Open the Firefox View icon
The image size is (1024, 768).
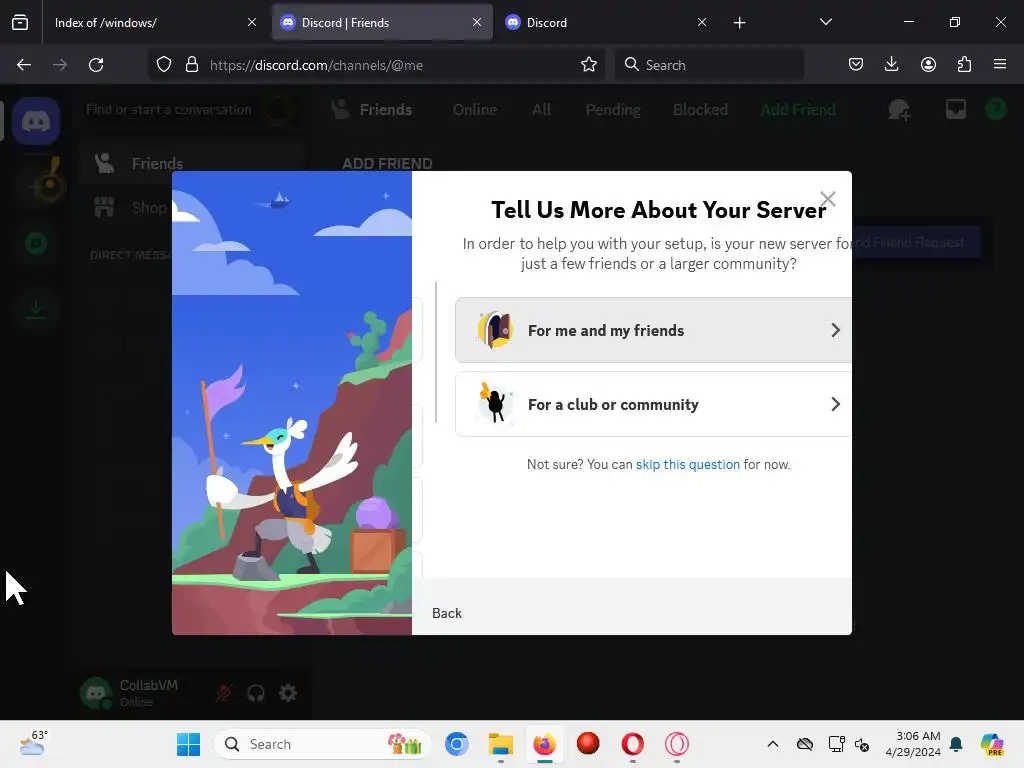20,22
